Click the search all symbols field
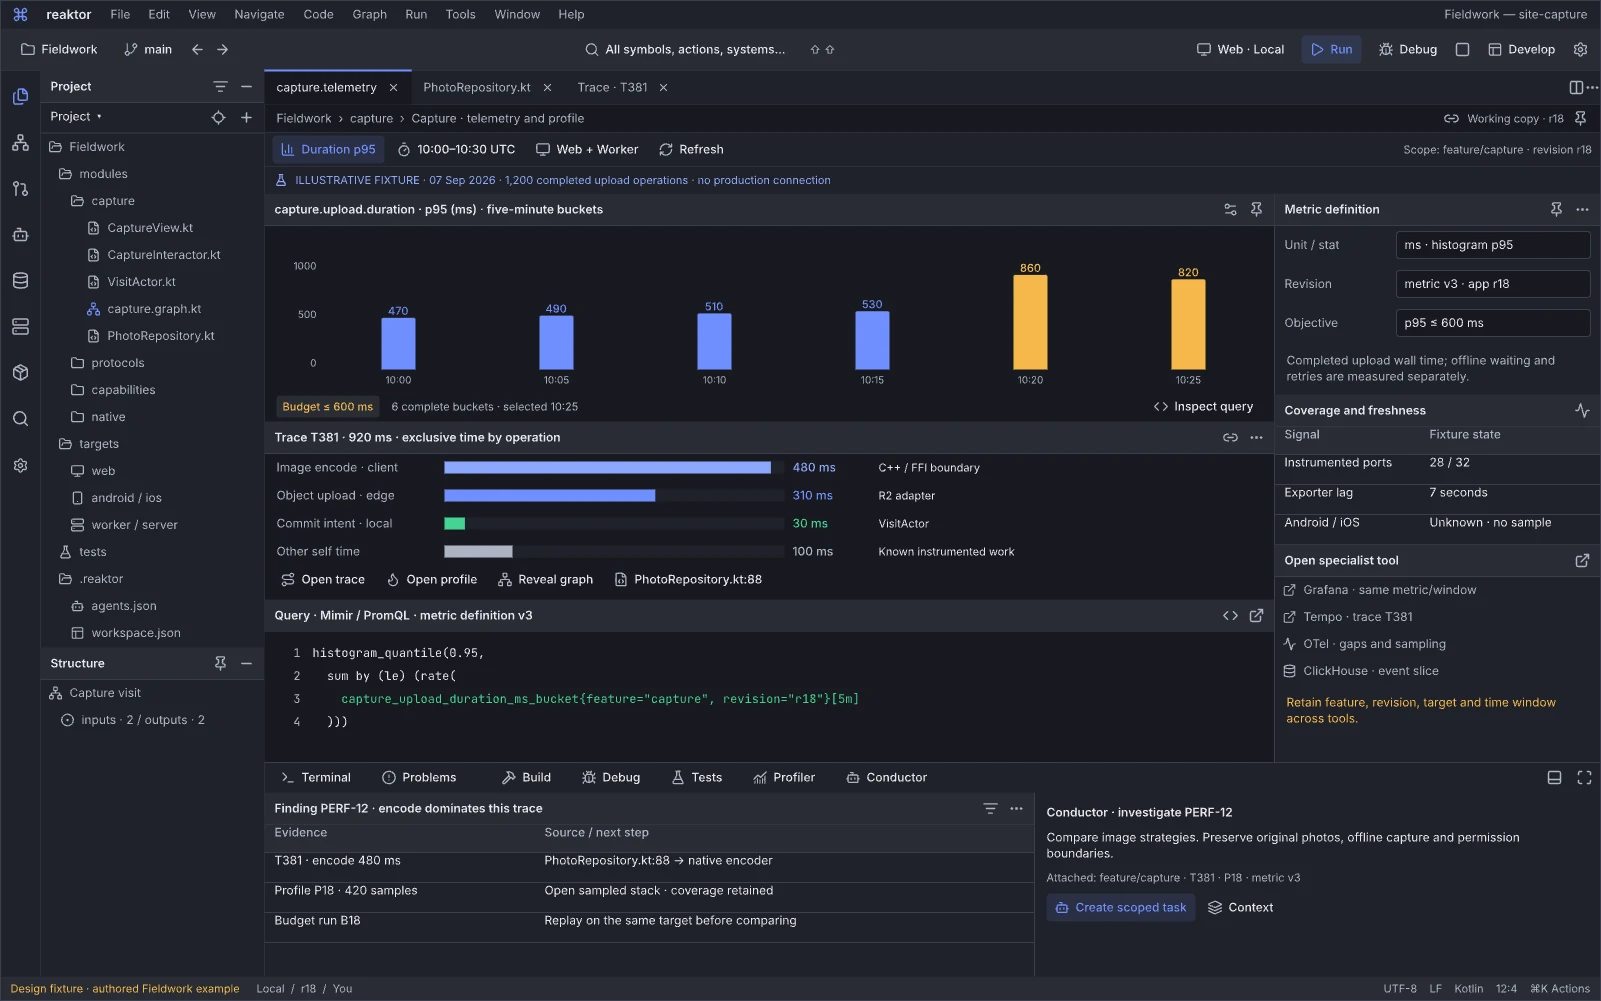 (685, 49)
